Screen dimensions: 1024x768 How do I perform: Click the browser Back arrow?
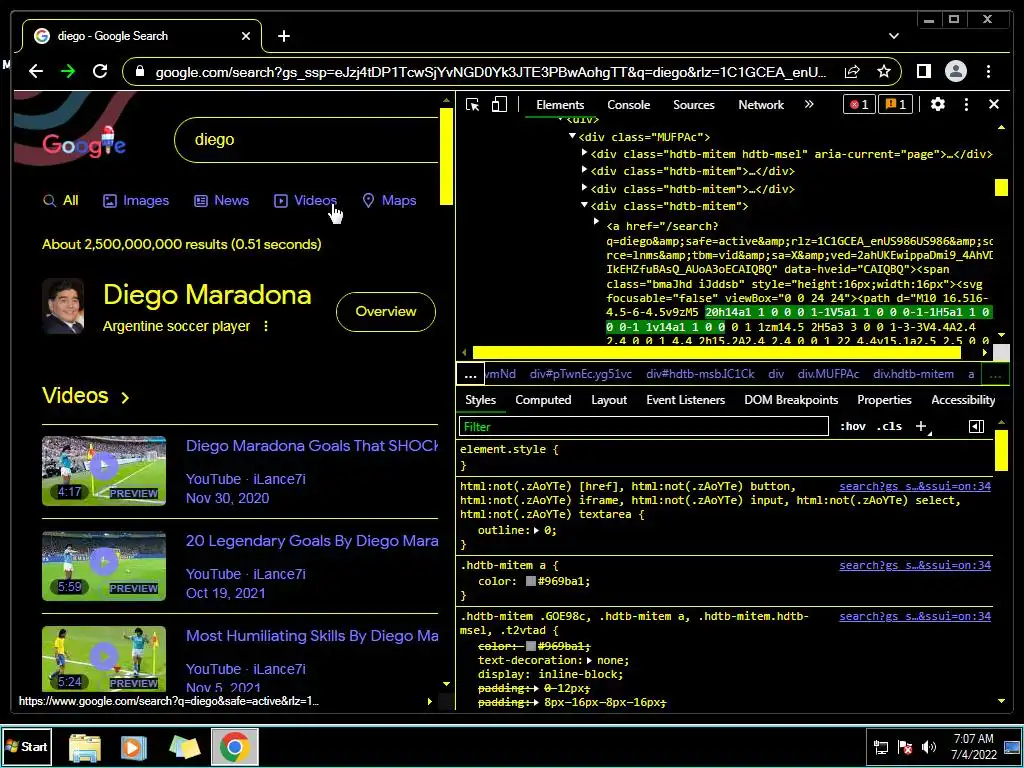click(36, 71)
